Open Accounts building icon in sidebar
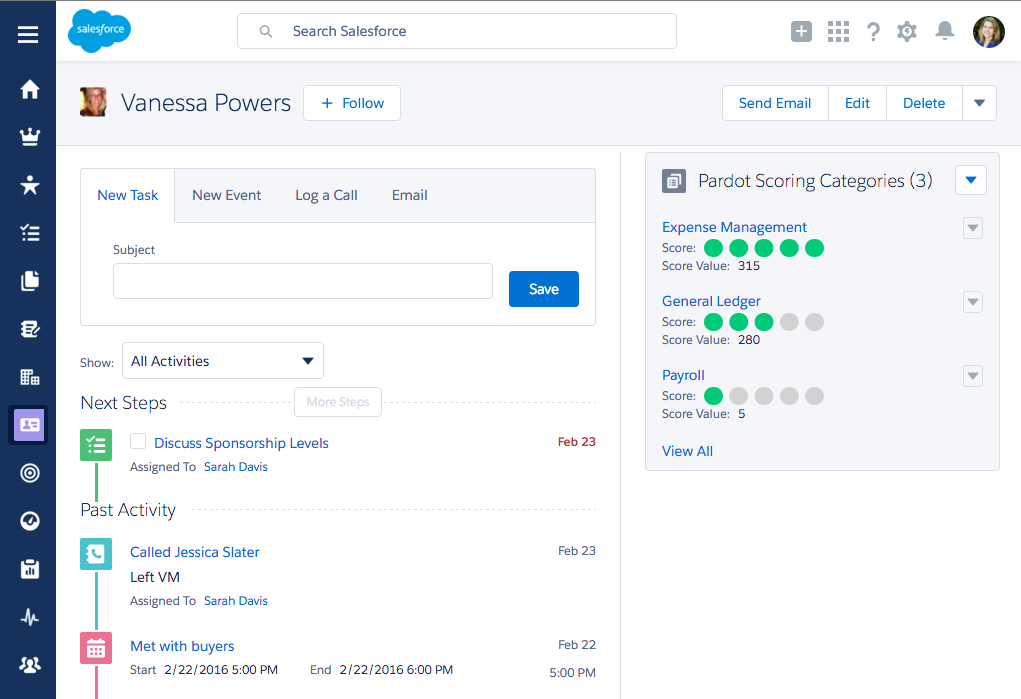Viewport: 1021px width, 699px height. pyautogui.click(x=29, y=377)
